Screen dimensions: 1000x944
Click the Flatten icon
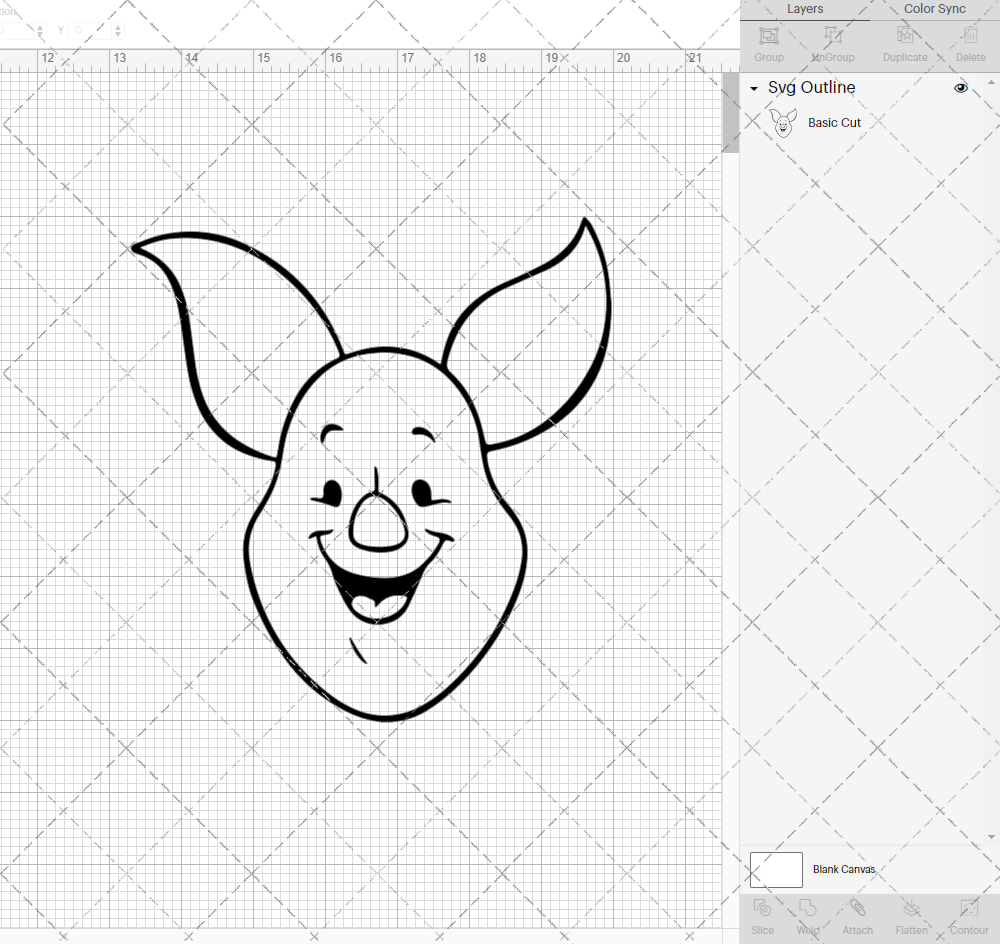pyautogui.click(x=911, y=907)
